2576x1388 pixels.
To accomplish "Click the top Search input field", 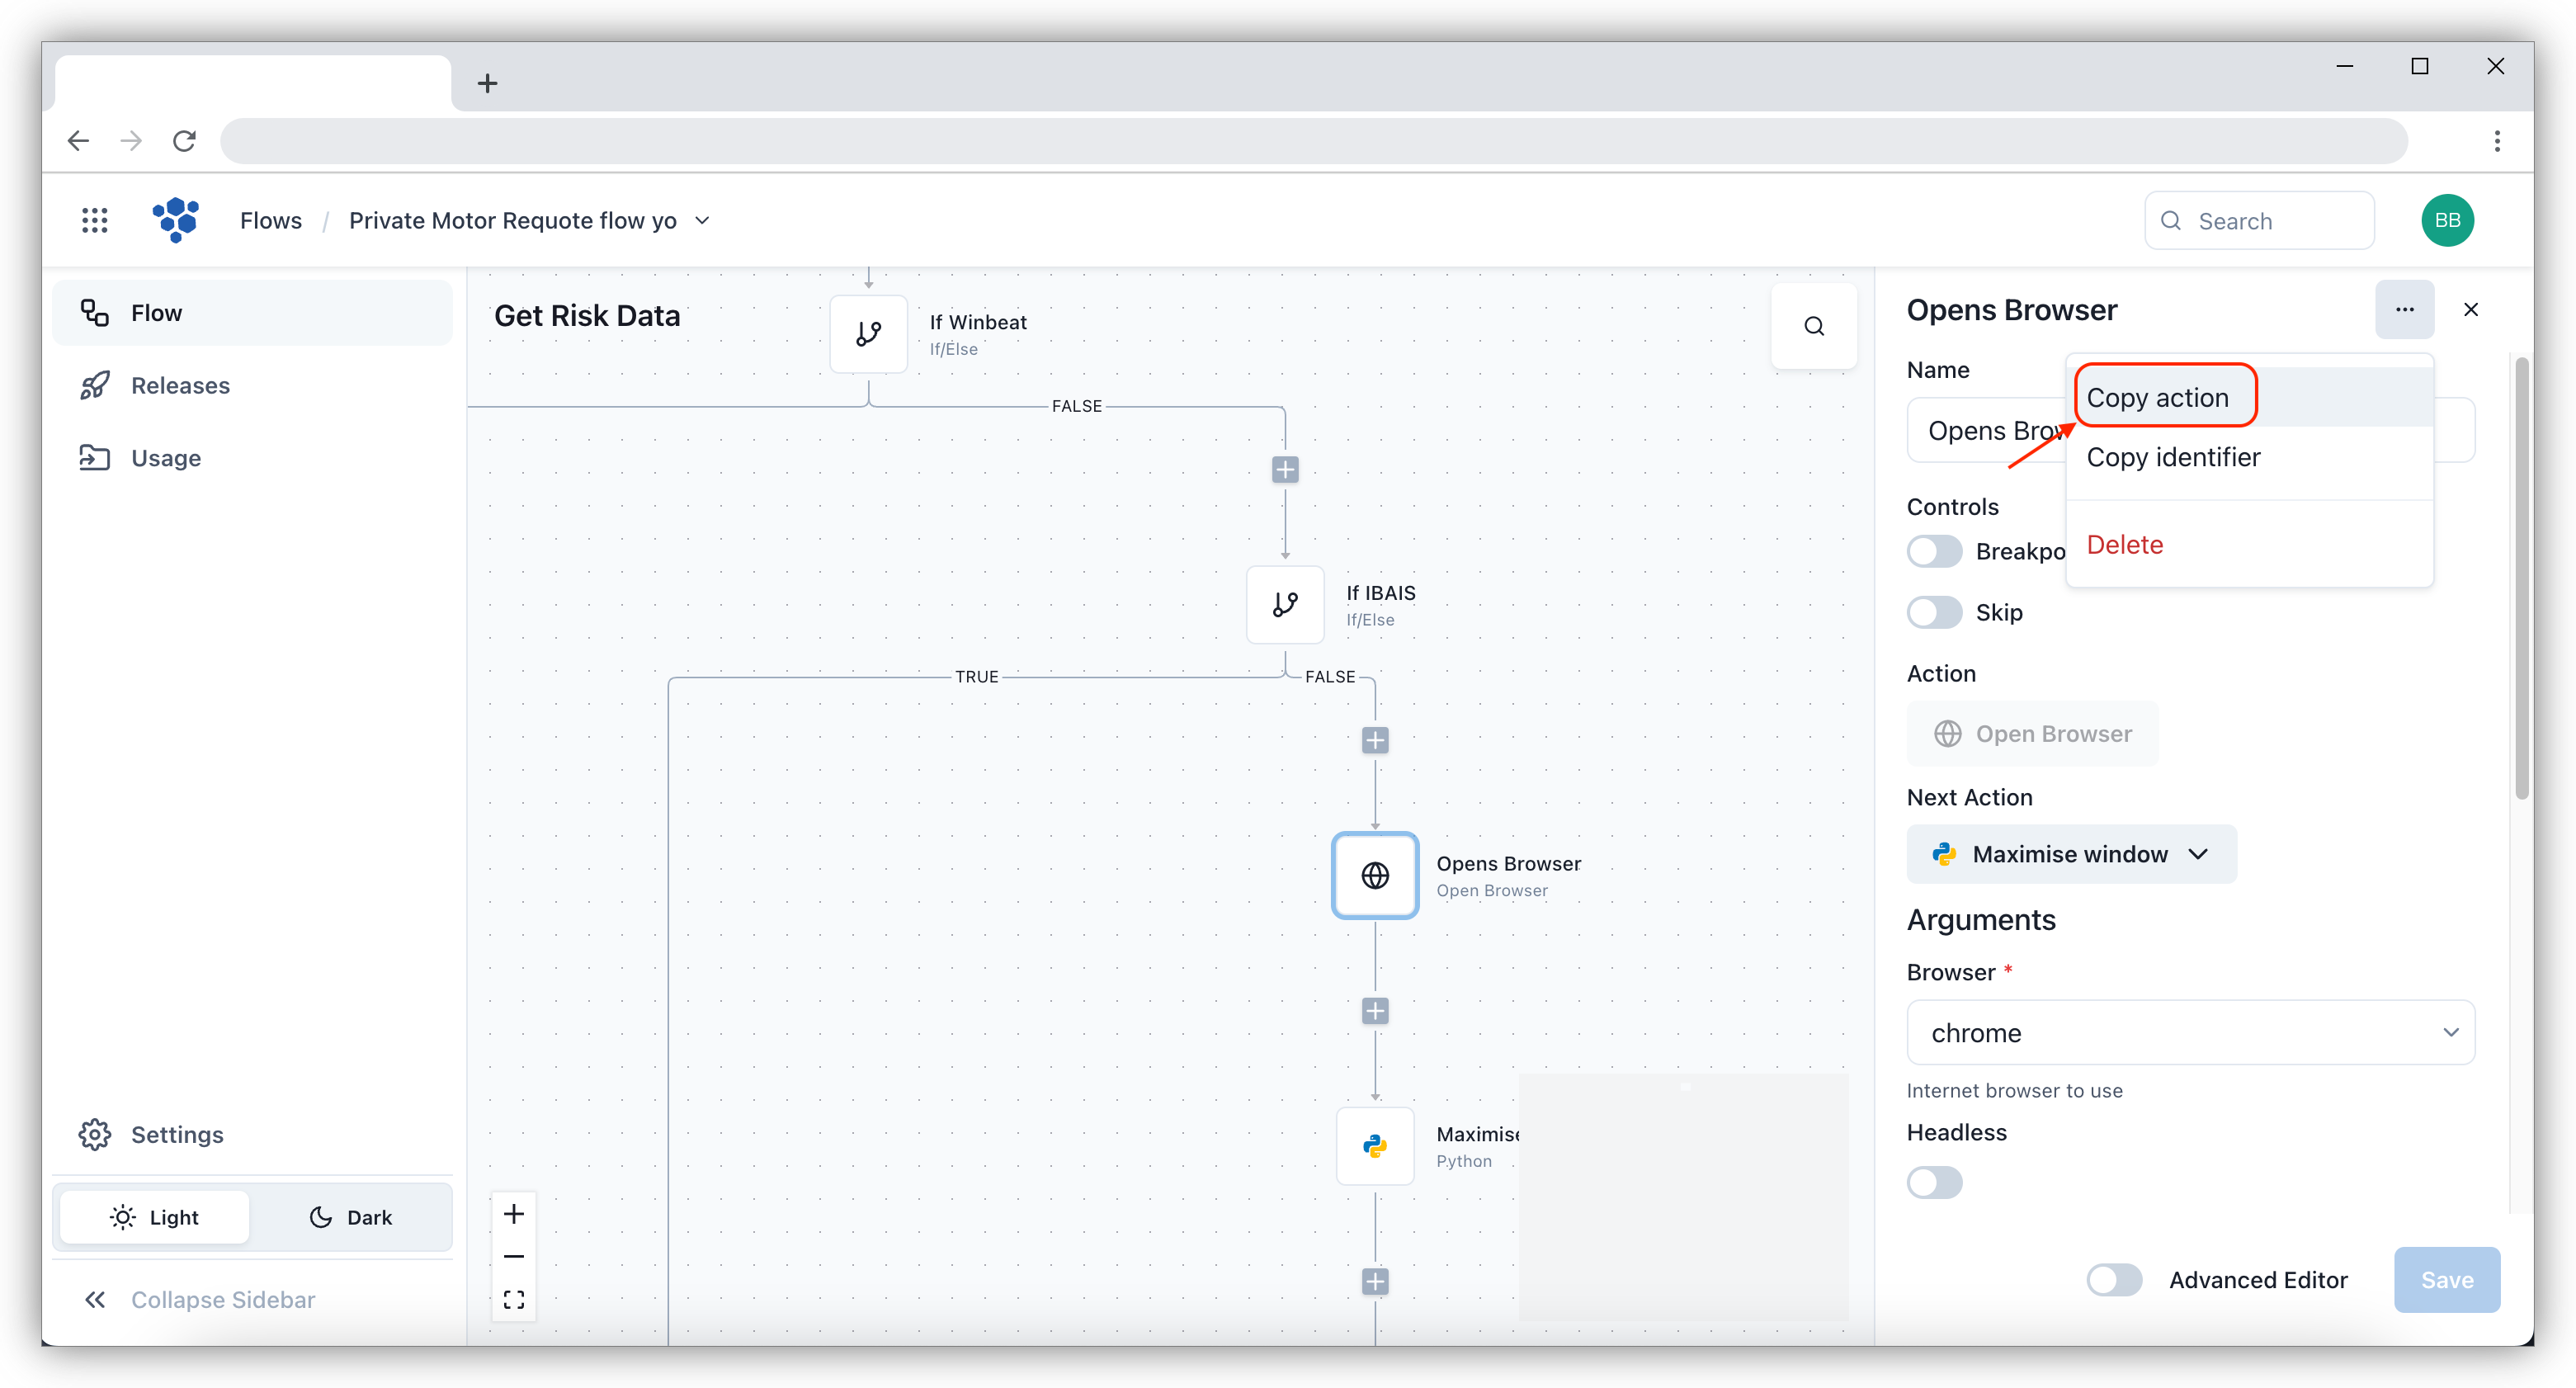I will point(2260,220).
